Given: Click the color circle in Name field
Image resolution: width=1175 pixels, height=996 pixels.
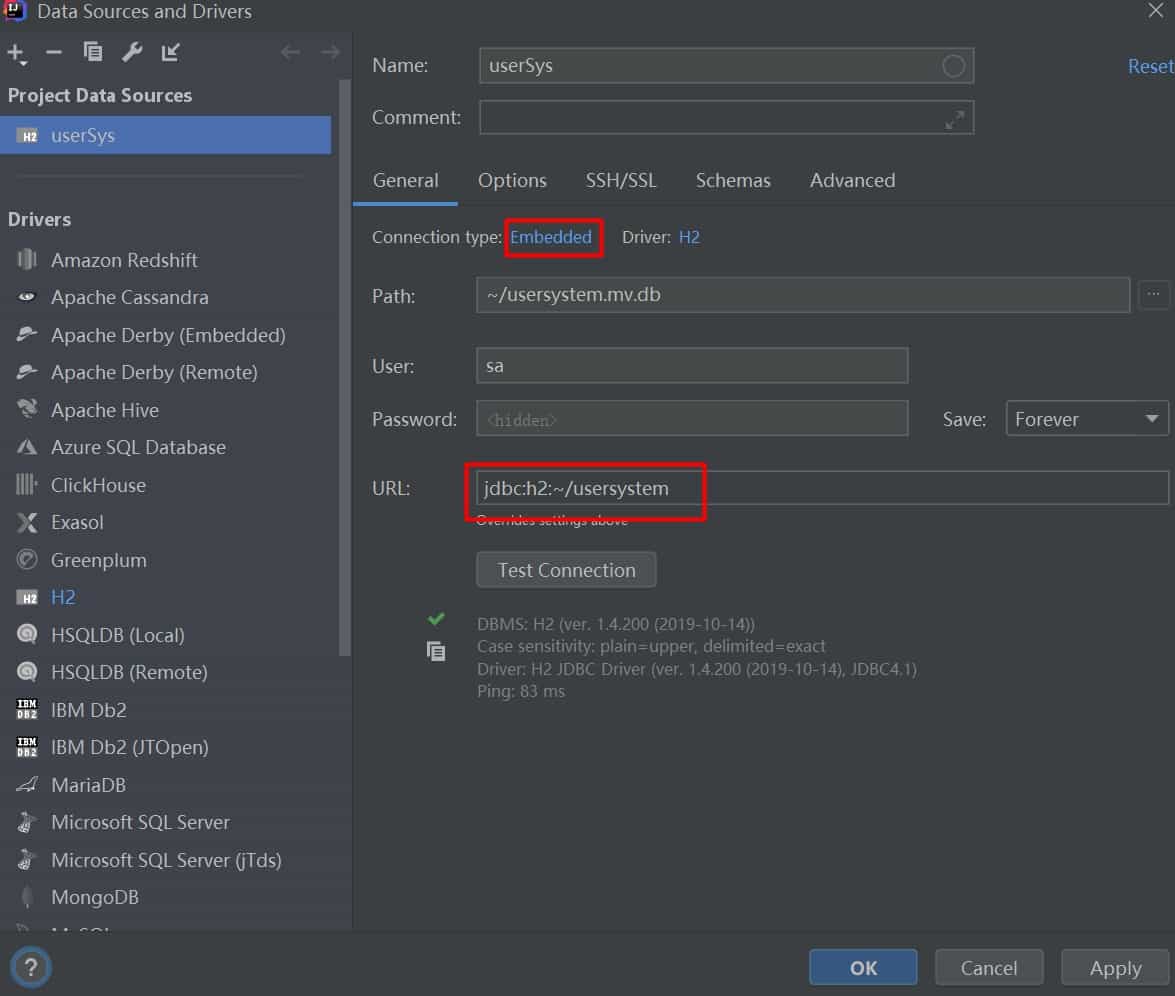Looking at the screenshot, I should click(953, 66).
